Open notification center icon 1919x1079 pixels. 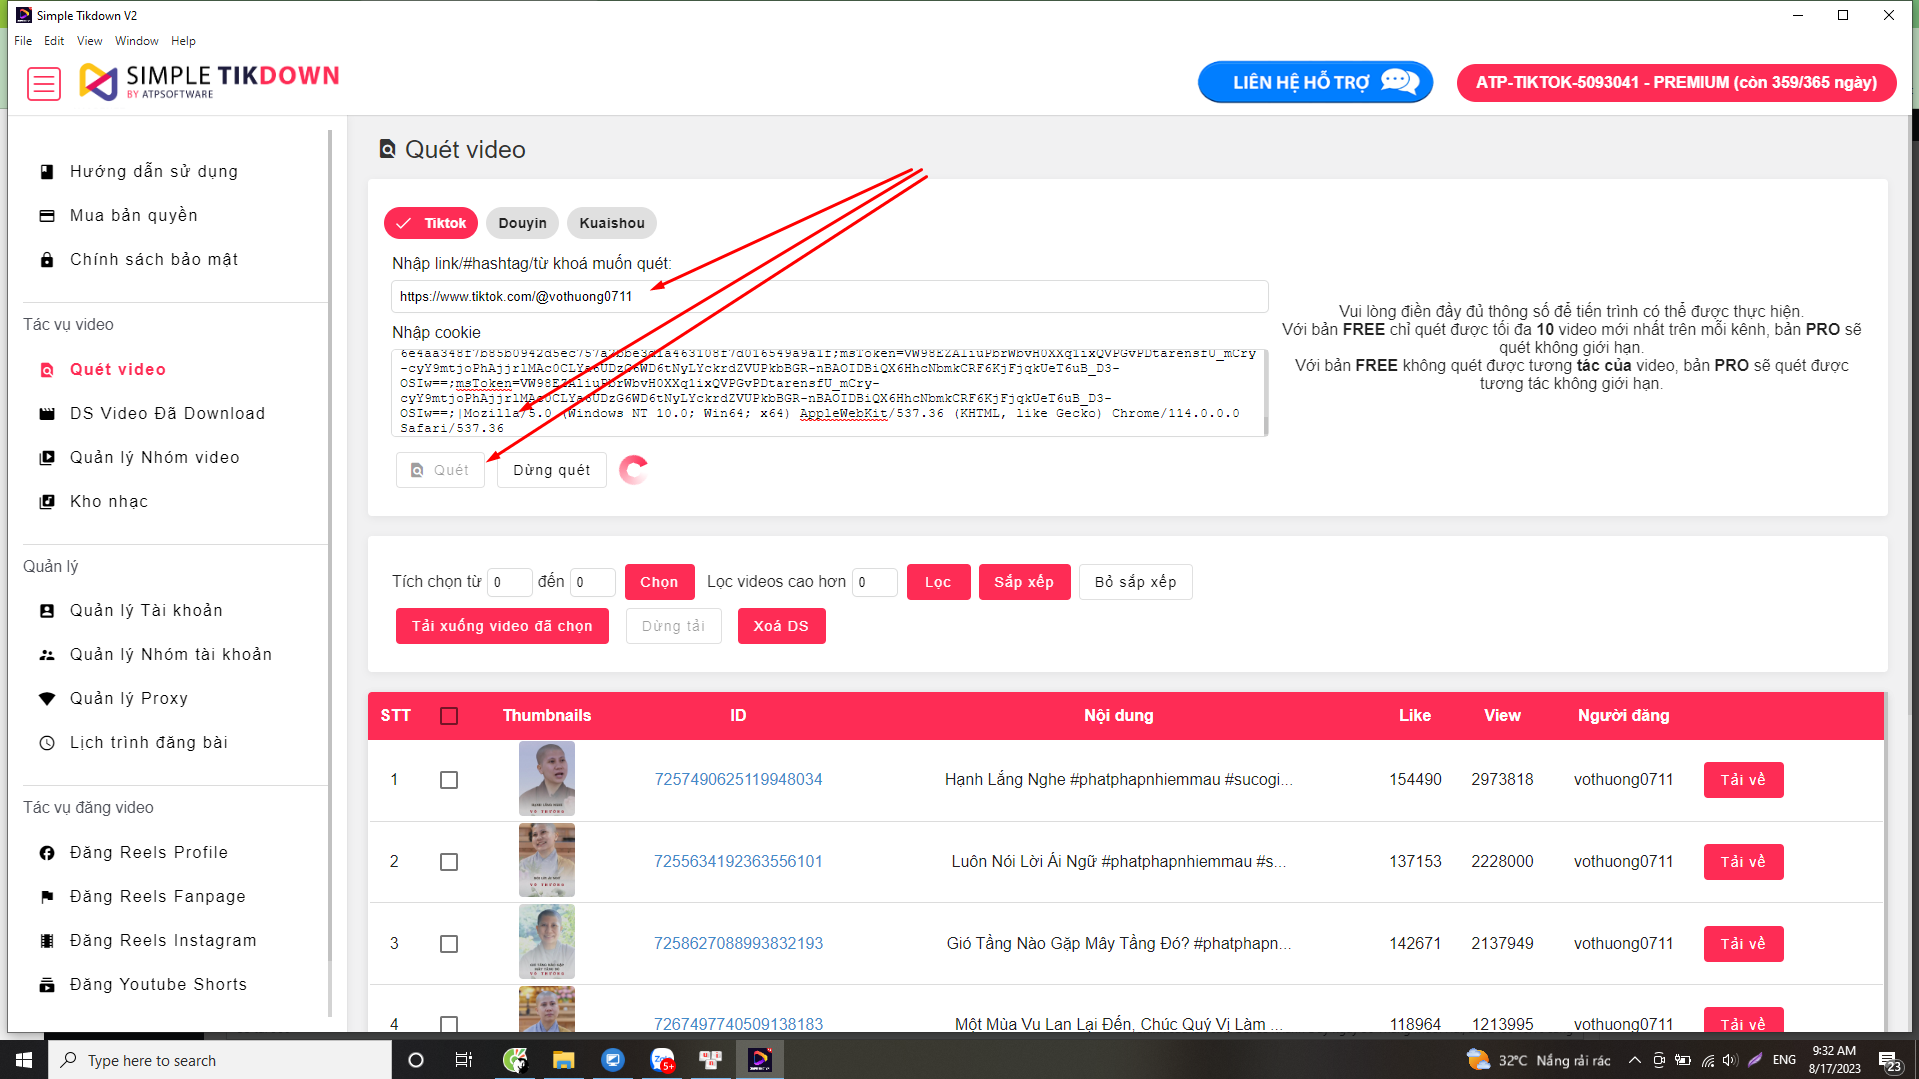pos(1890,1061)
